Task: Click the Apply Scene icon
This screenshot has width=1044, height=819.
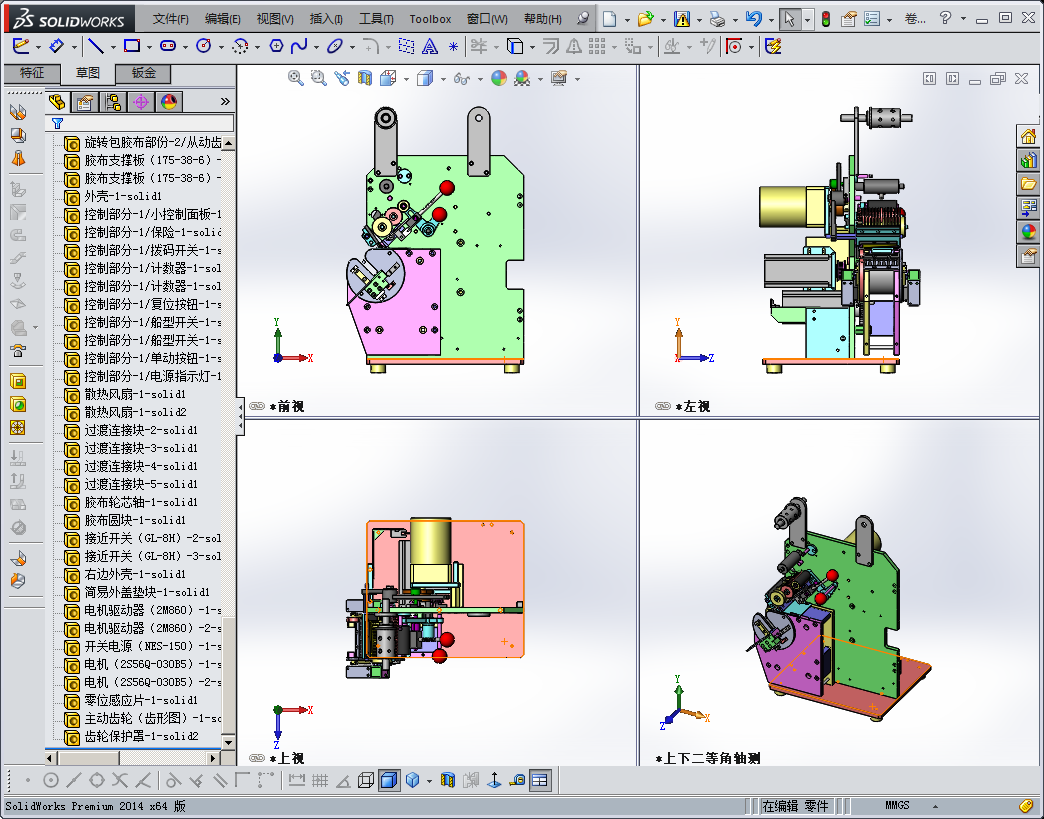Action: click(x=522, y=78)
